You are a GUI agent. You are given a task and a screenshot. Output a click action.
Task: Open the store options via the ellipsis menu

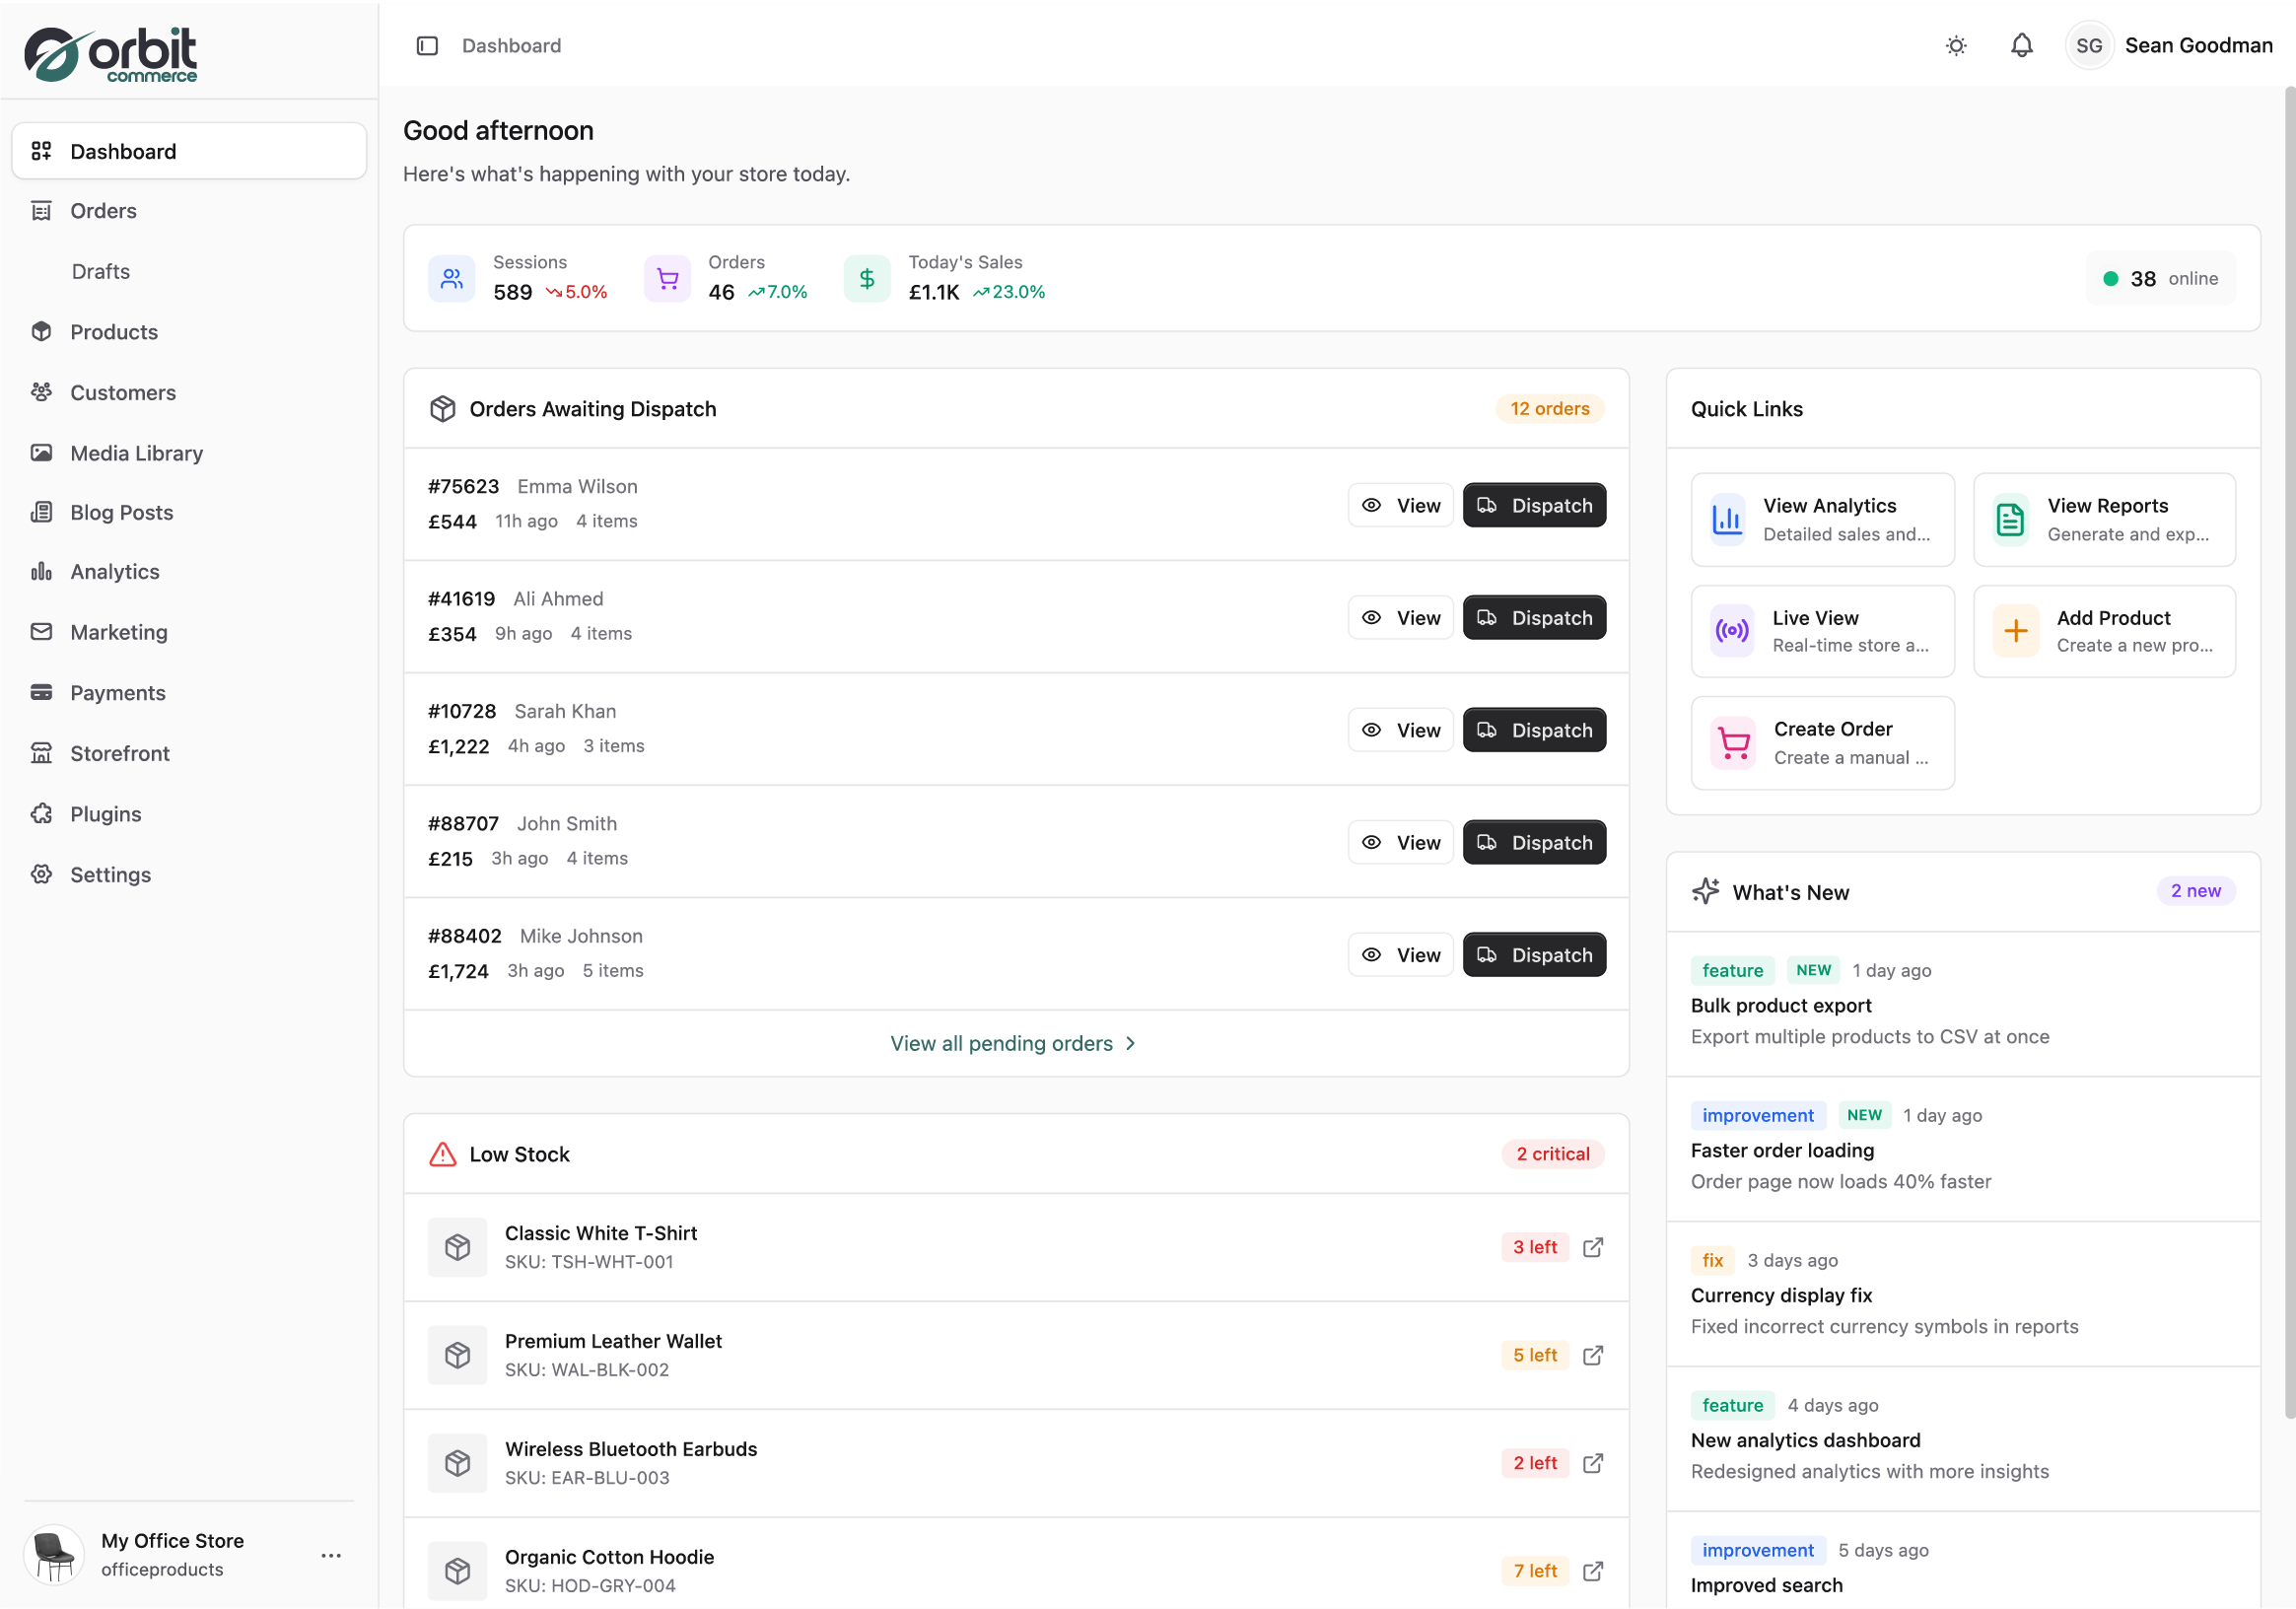point(330,1555)
